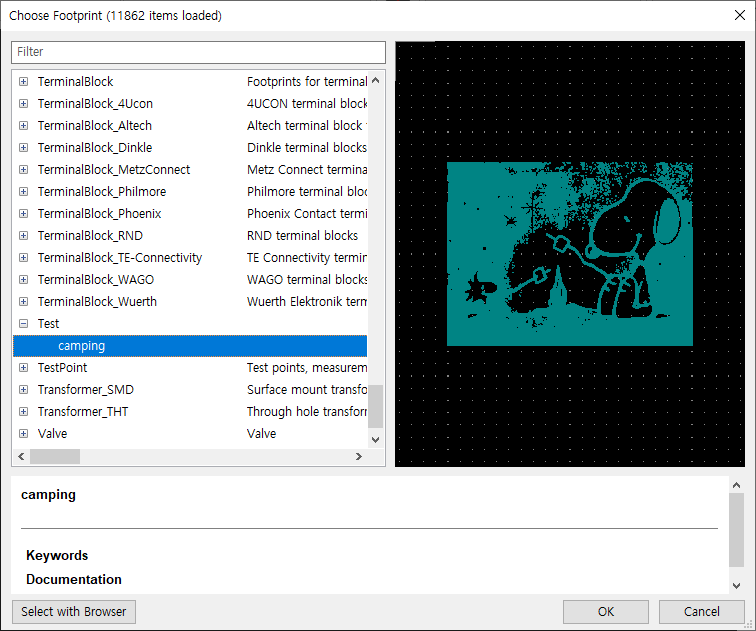Click the 'Test points, measurem' description

tap(307, 368)
